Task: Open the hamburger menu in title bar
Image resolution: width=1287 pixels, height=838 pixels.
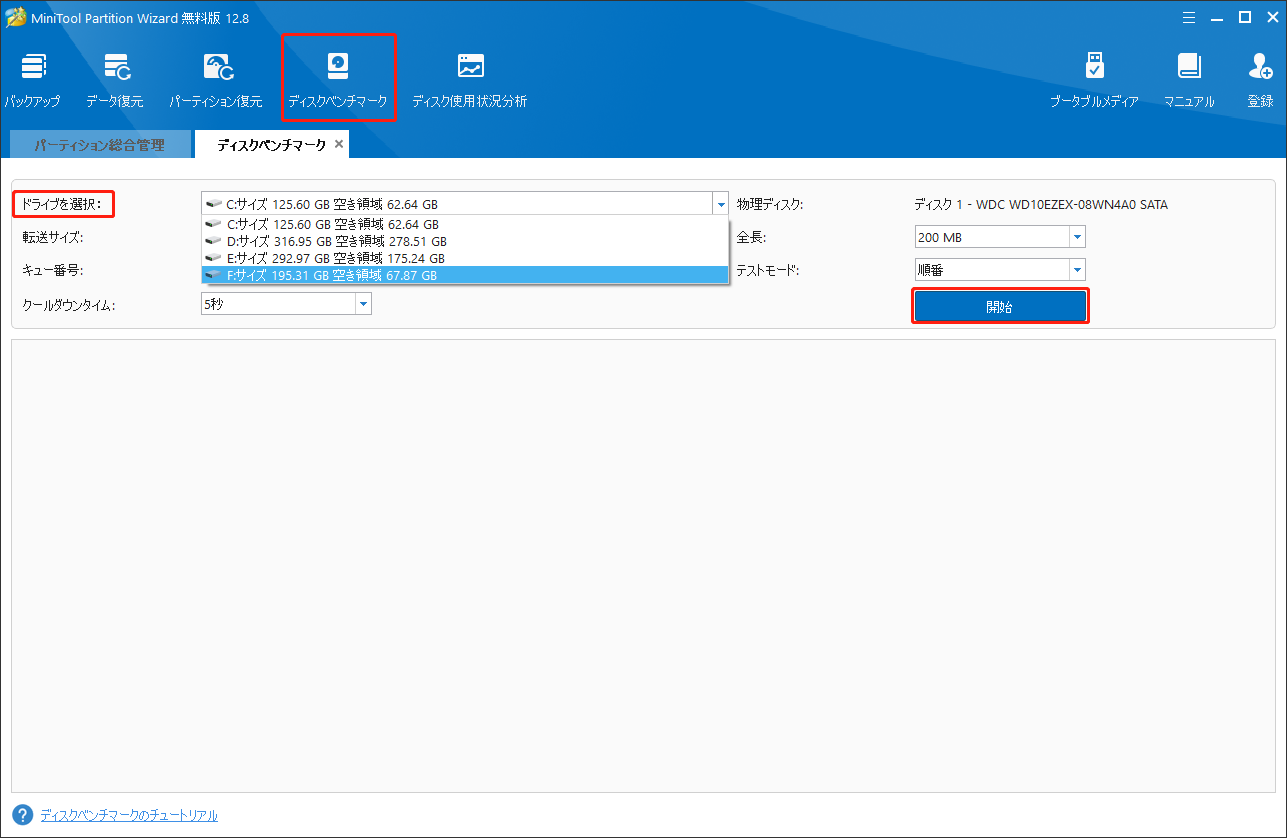Action: (x=1189, y=17)
